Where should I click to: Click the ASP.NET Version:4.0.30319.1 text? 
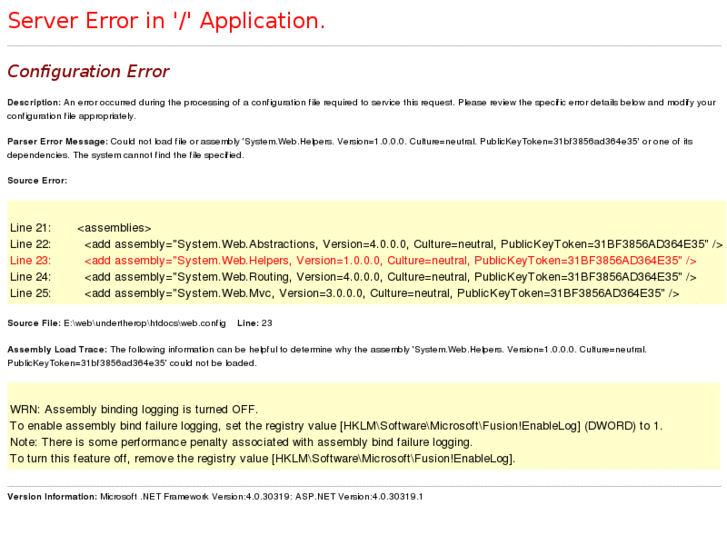click(359, 497)
